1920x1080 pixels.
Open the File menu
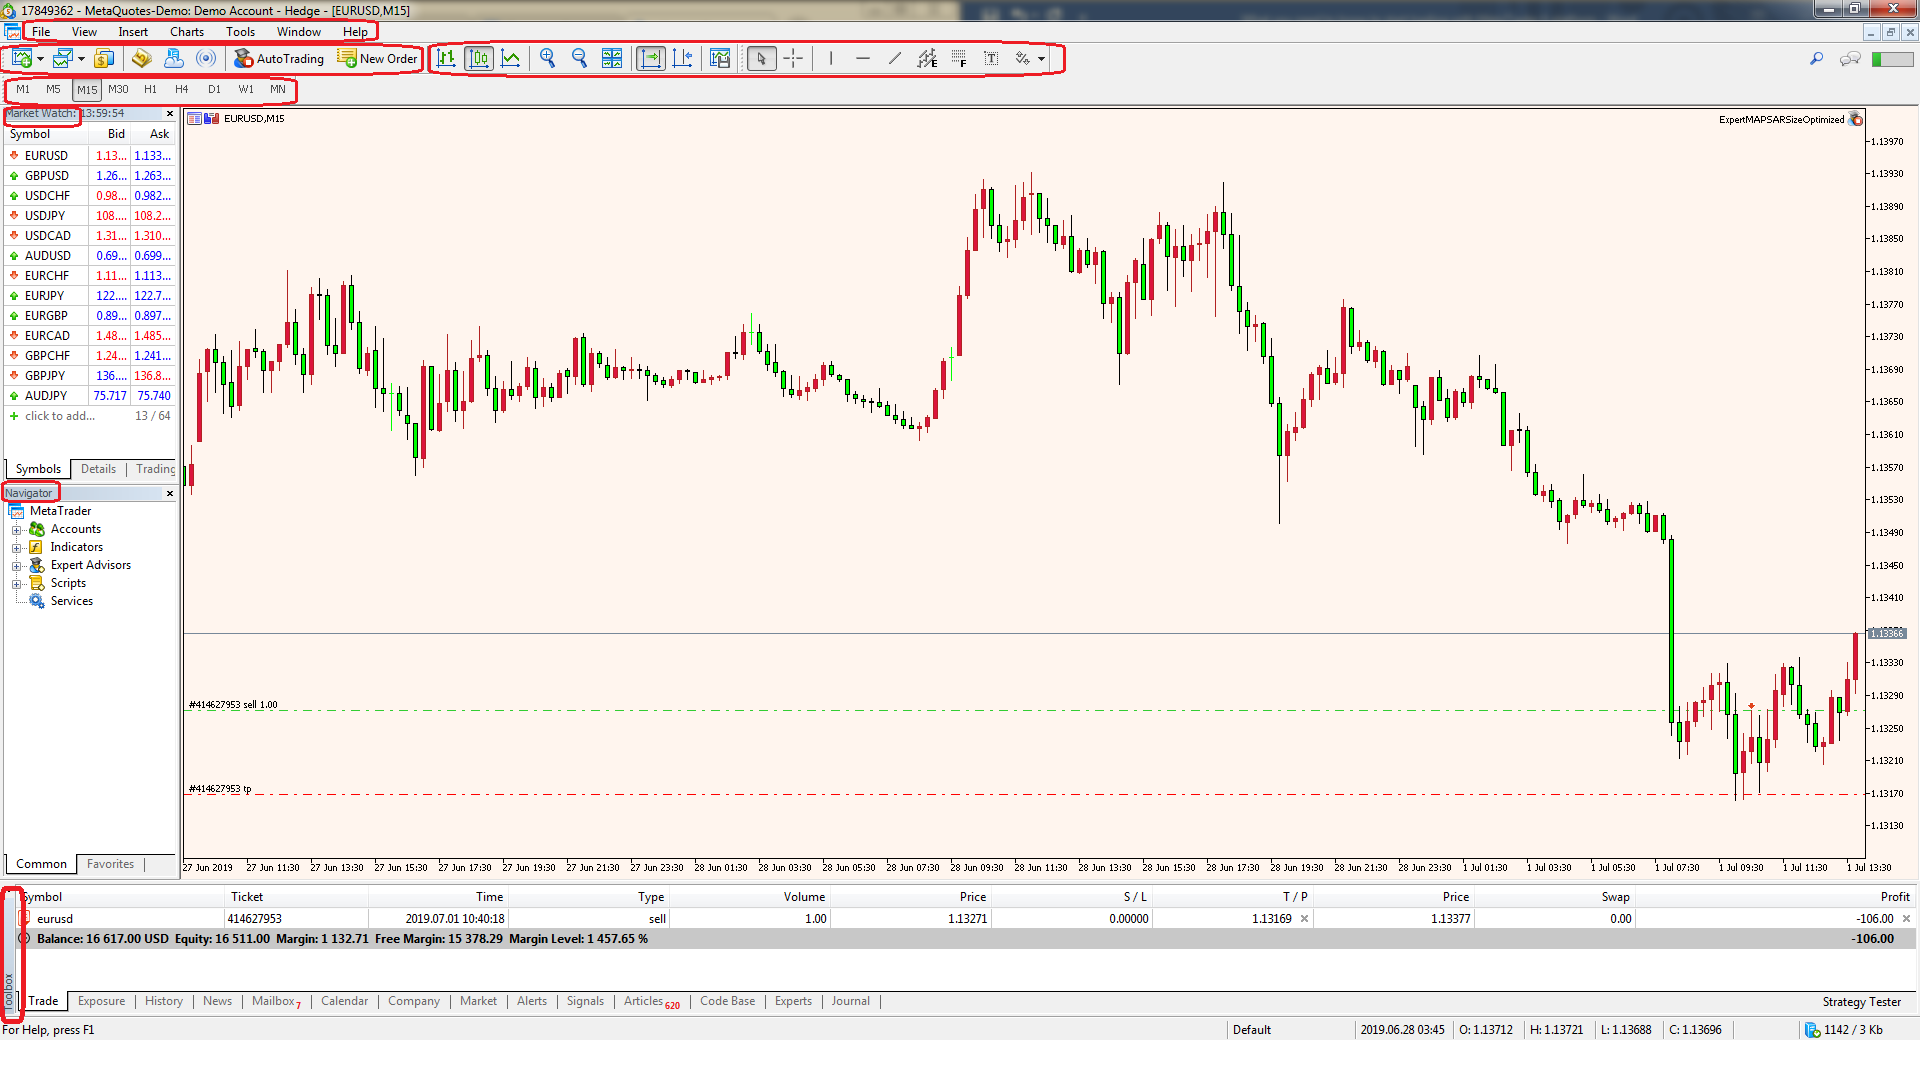[x=41, y=32]
